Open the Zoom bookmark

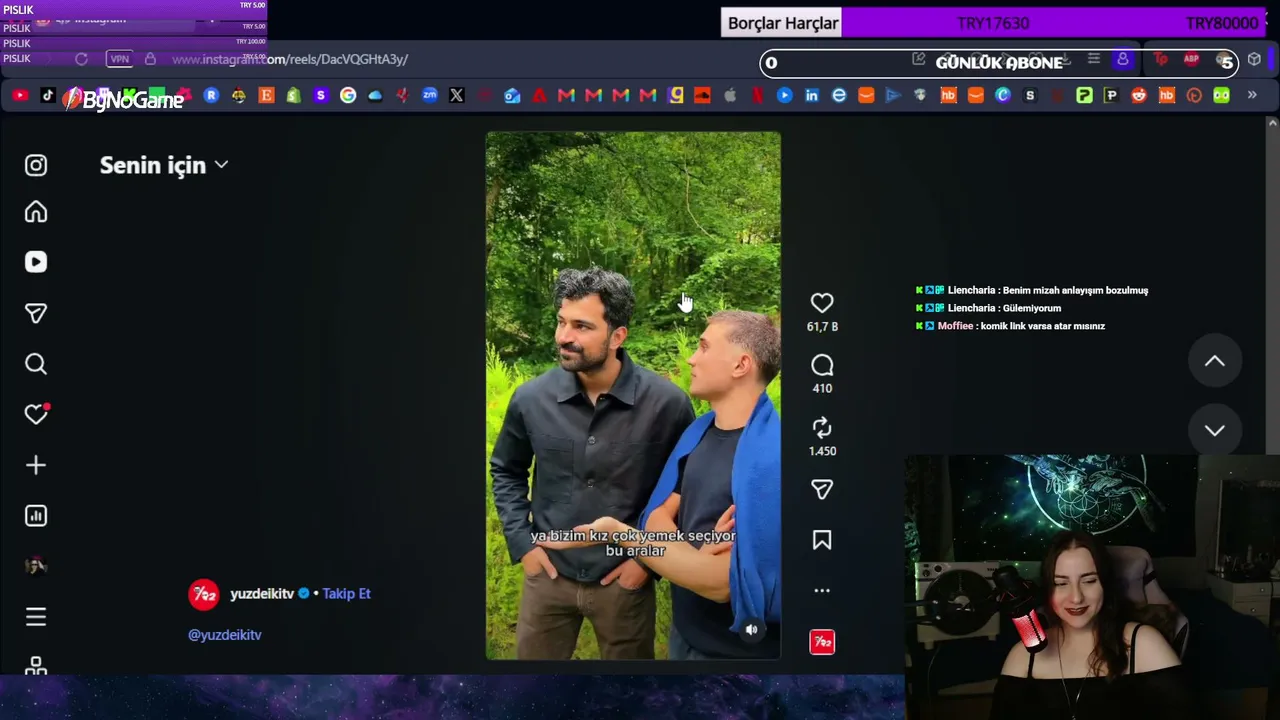click(x=430, y=95)
